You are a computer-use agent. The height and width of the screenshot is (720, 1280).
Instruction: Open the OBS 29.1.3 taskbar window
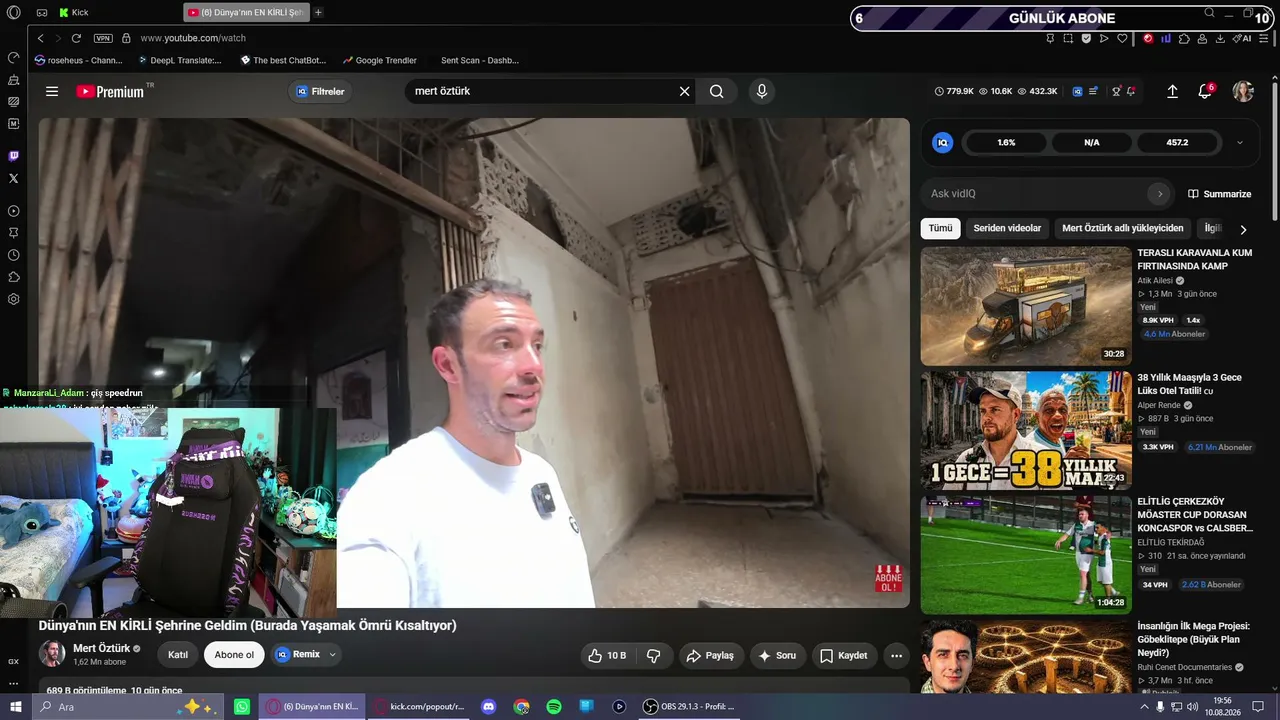[689, 707]
